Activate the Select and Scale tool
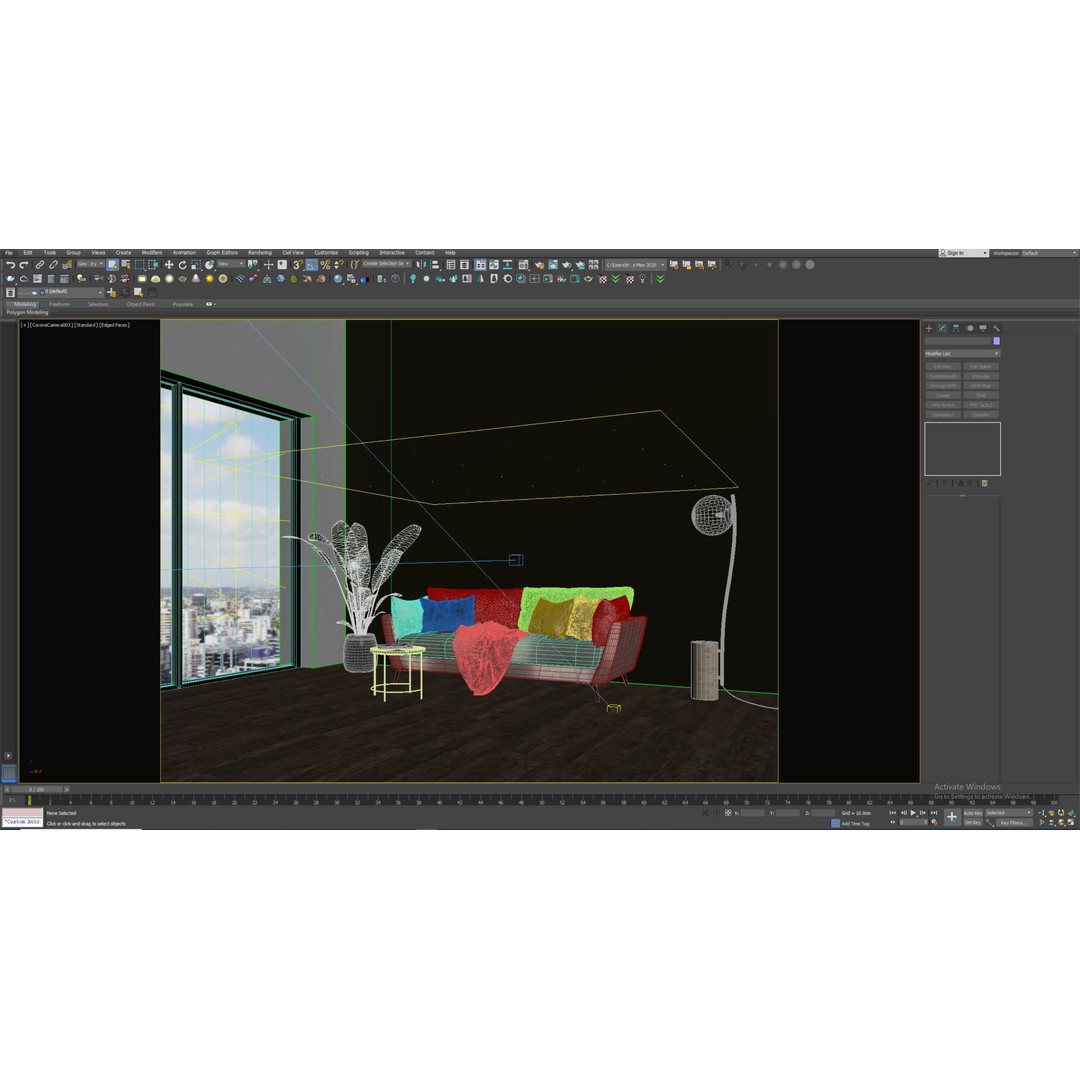This screenshot has width=1080, height=1080. (x=196, y=264)
